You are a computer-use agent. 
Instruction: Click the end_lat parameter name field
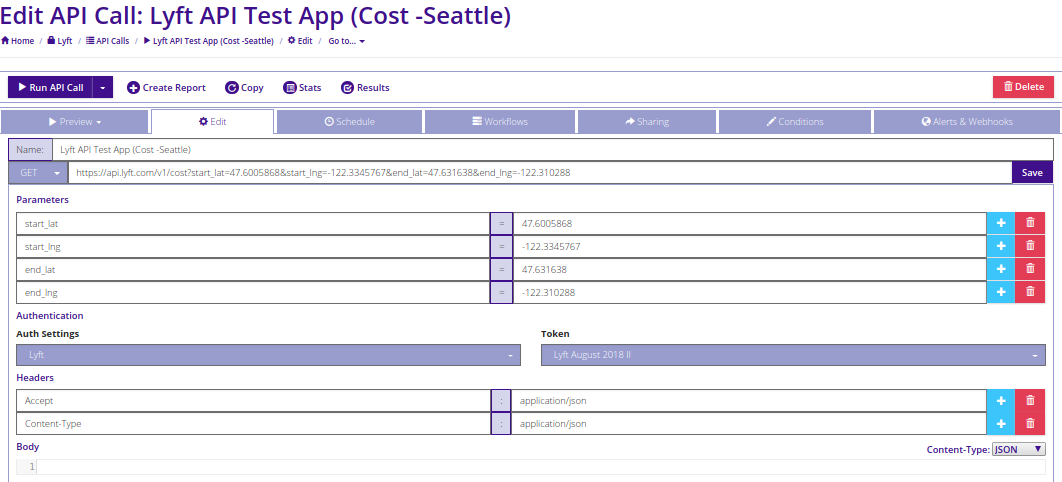(253, 269)
